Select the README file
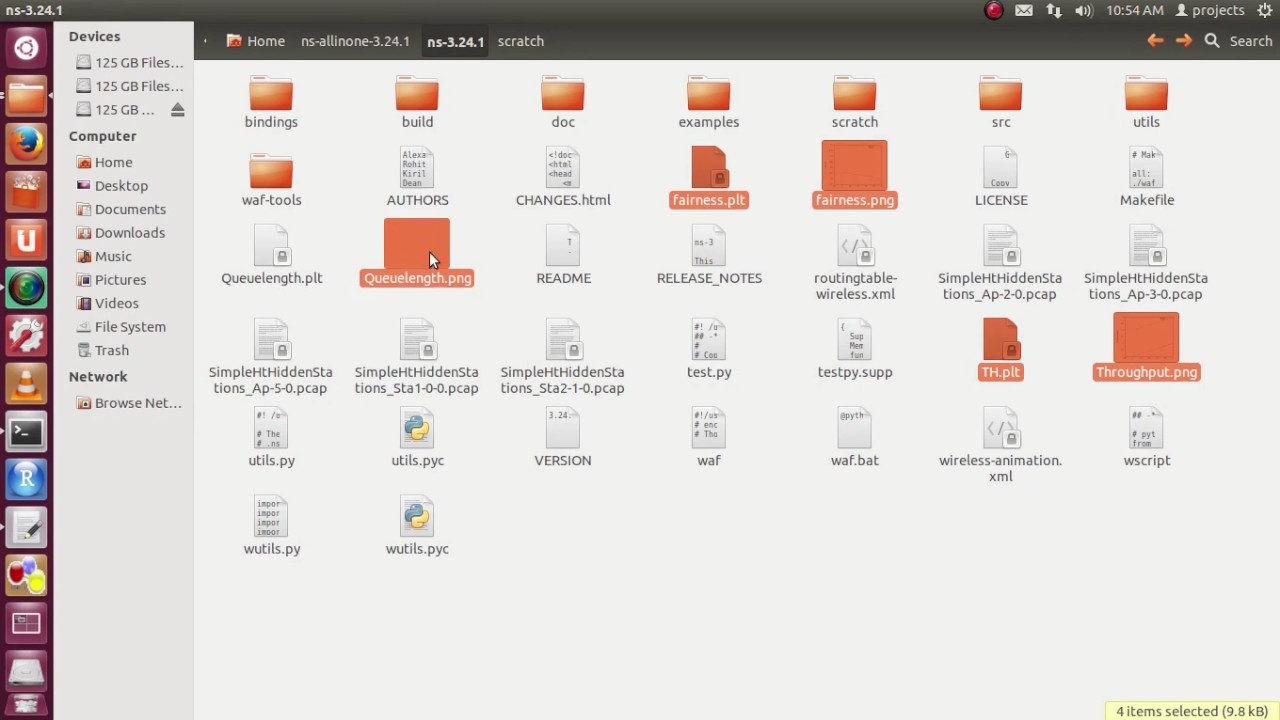Image resolution: width=1280 pixels, height=720 pixels. tap(563, 256)
